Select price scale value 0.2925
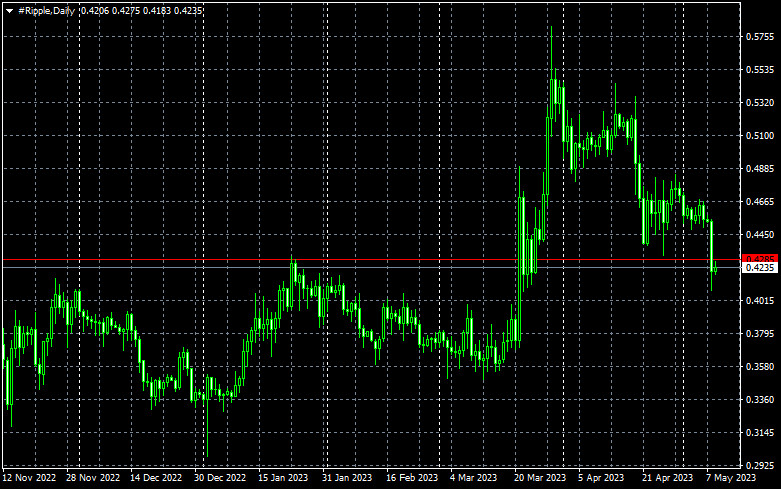 (760, 466)
